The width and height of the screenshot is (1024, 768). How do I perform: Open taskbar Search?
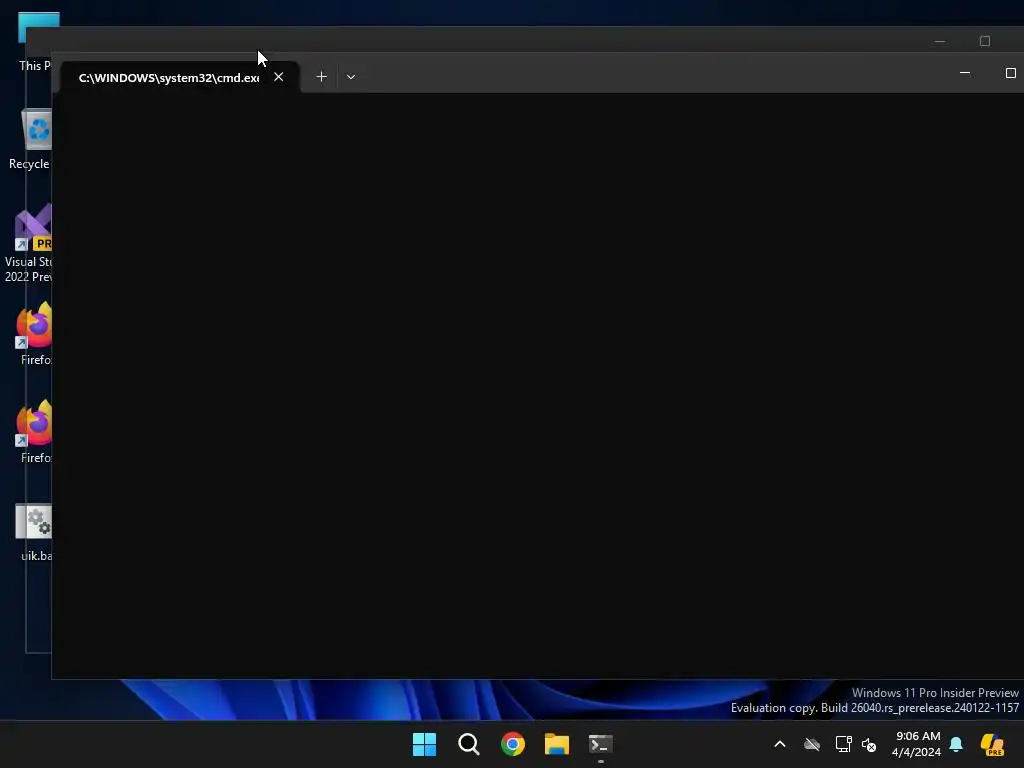click(469, 744)
